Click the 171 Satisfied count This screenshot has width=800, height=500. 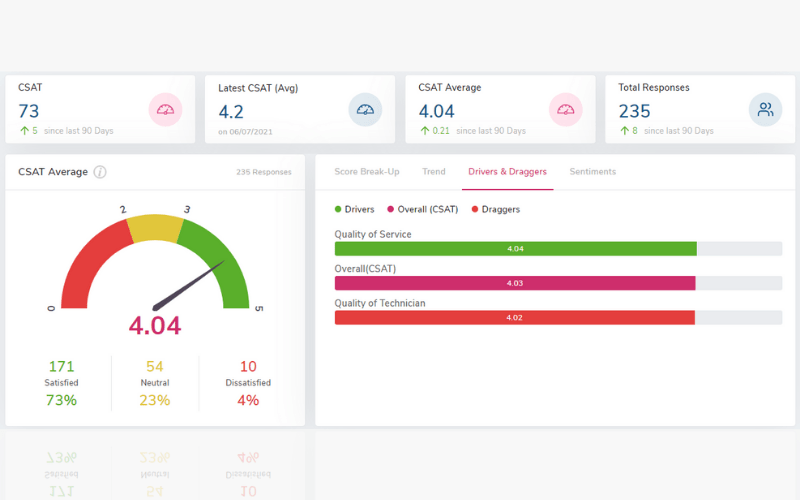pyautogui.click(x=61, y=367)
